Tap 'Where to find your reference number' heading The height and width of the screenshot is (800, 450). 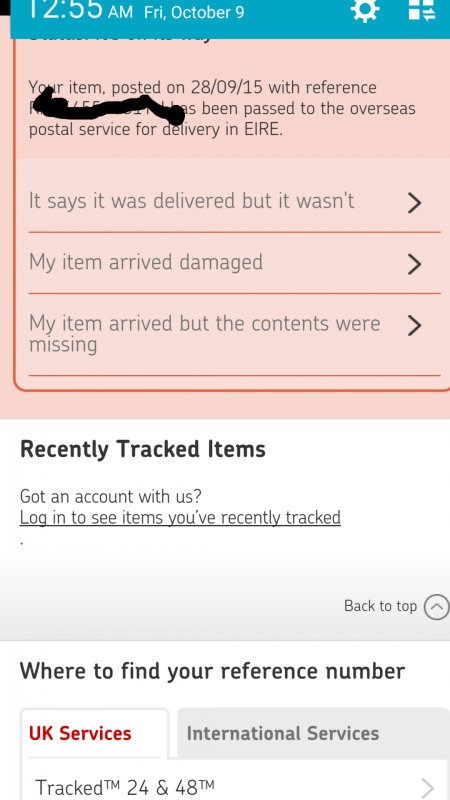(212, 671)
